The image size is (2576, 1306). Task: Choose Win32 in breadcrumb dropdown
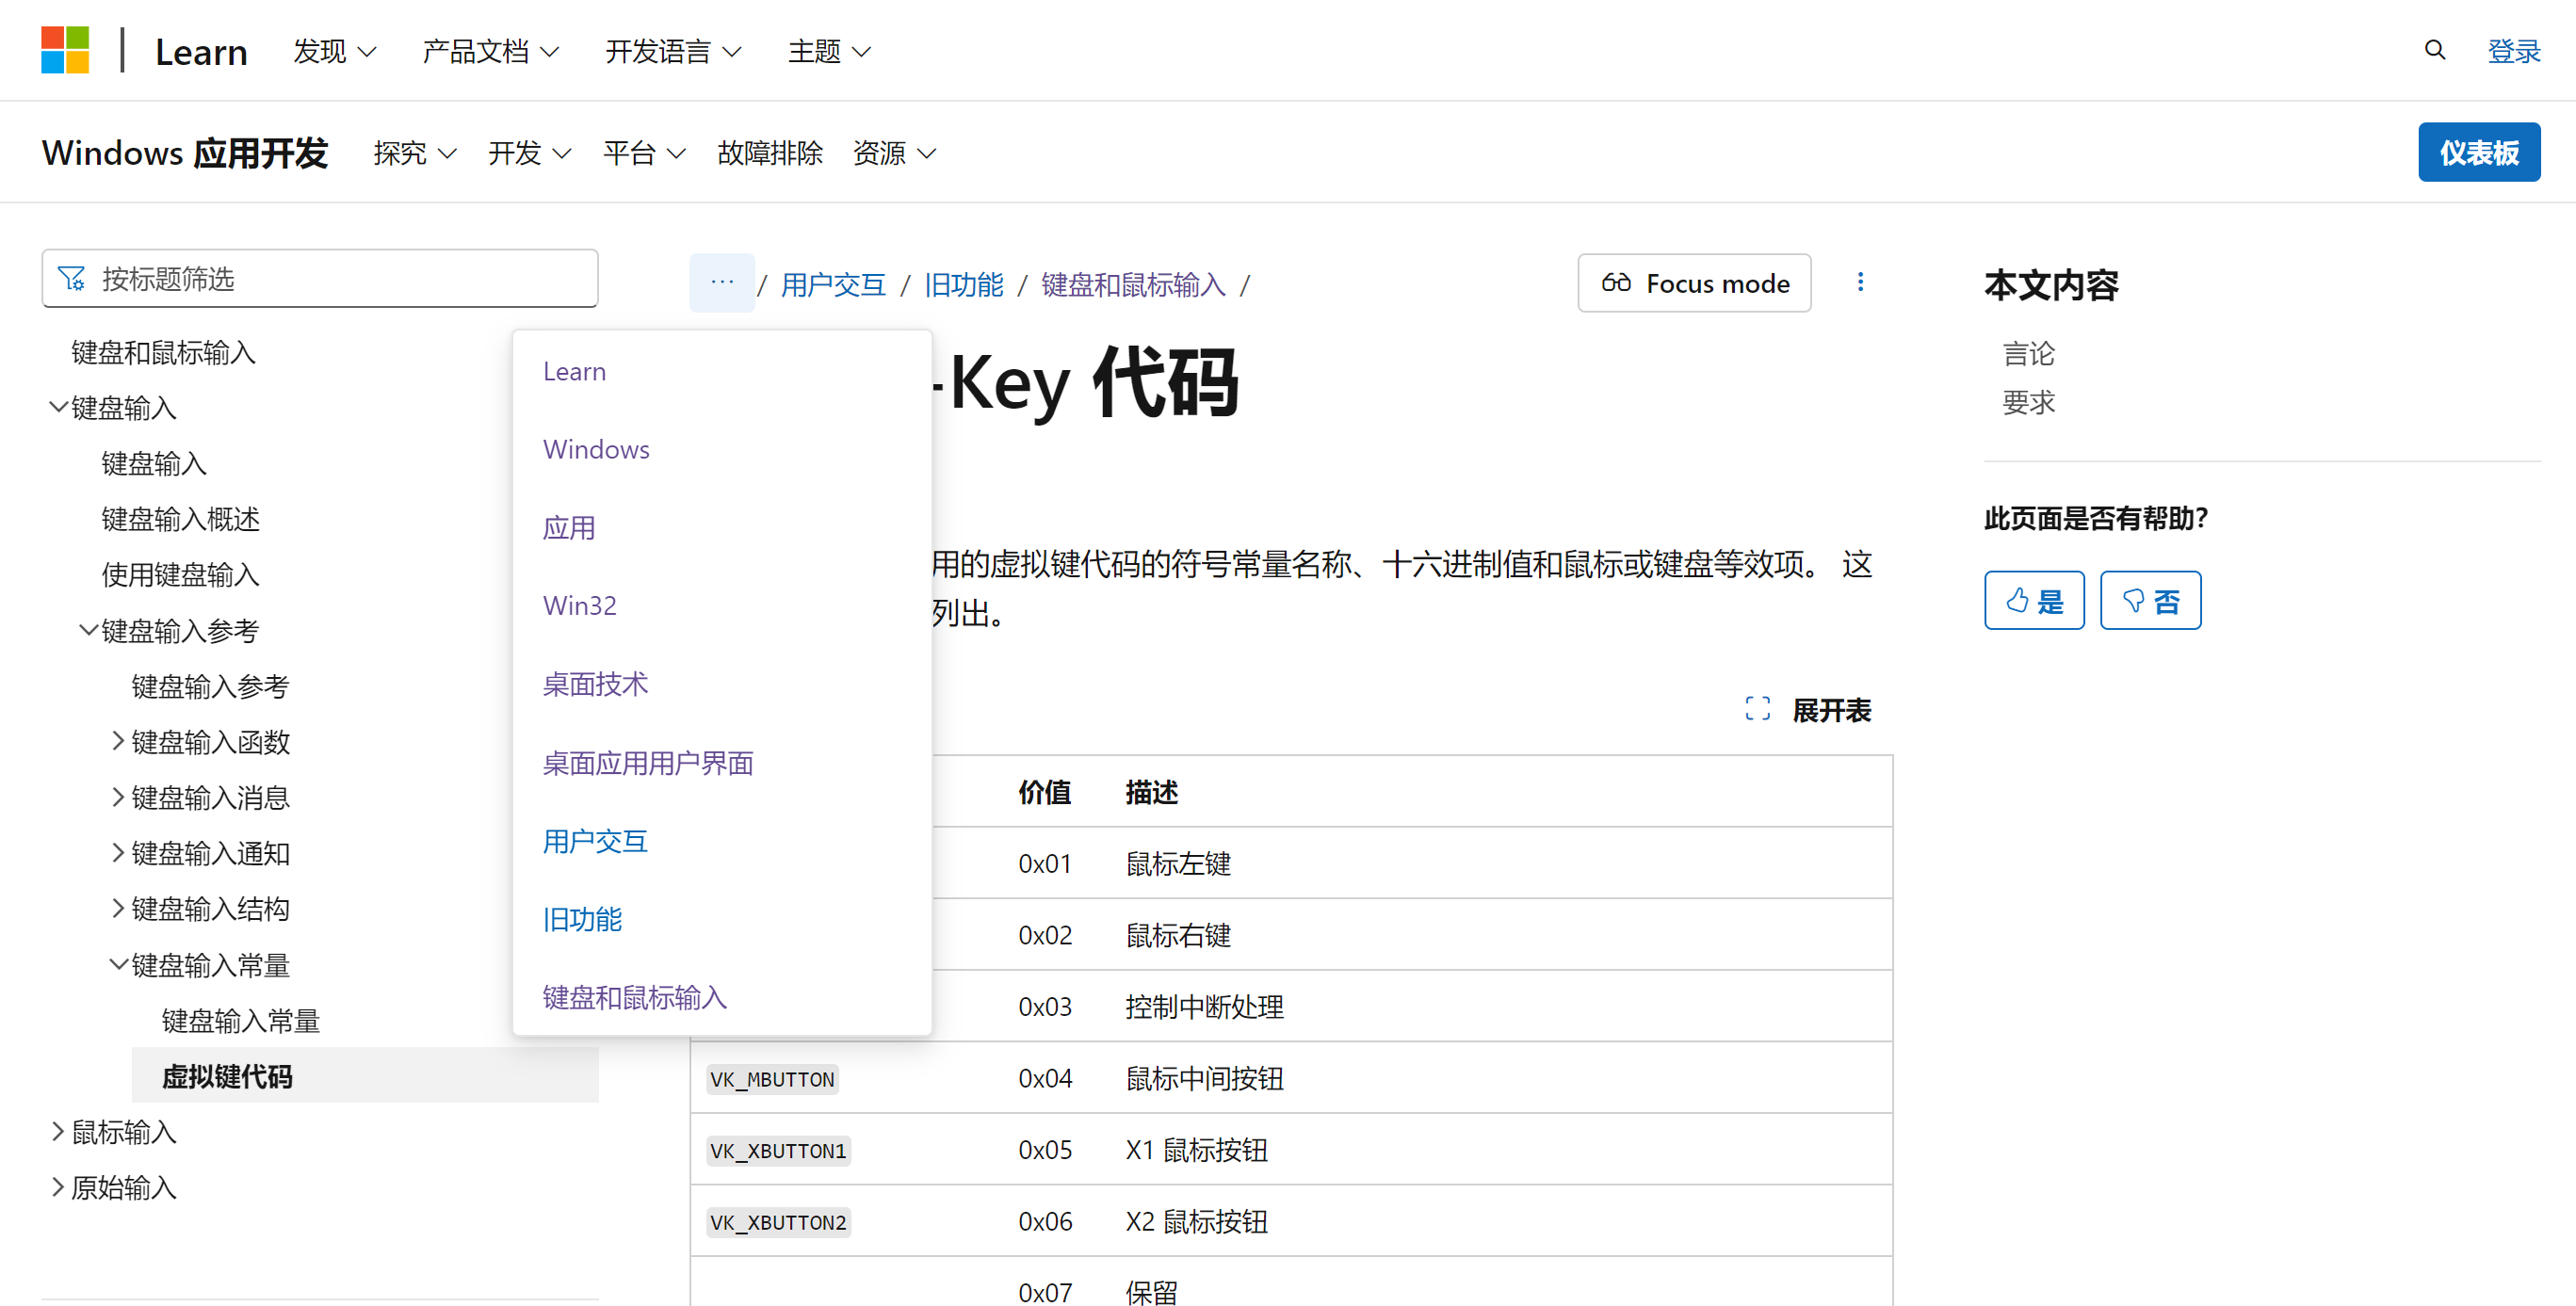tap(580, 605)
